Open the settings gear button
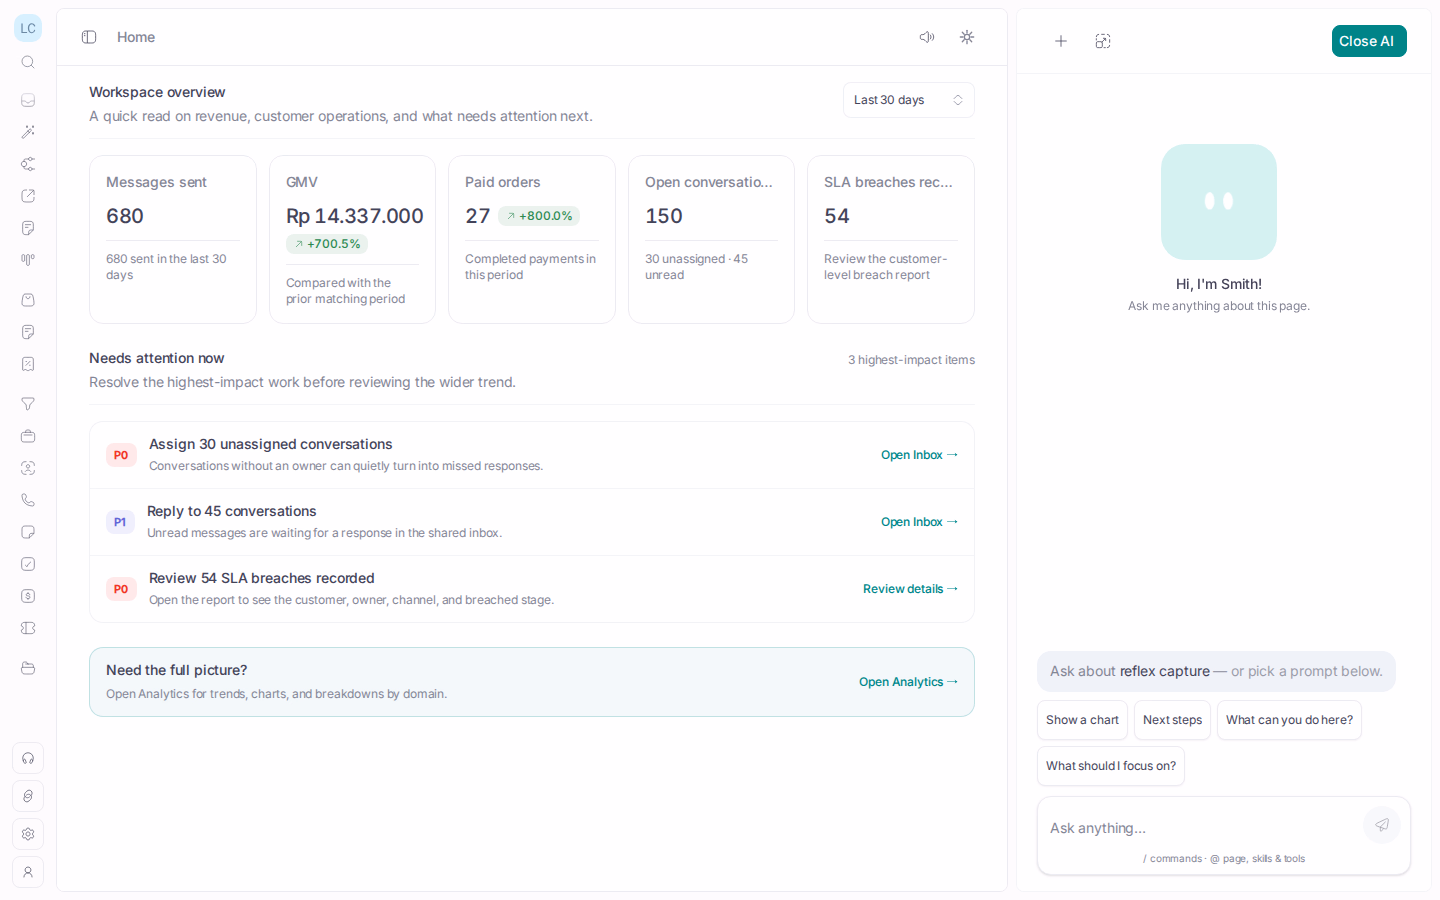 (28, 834)
